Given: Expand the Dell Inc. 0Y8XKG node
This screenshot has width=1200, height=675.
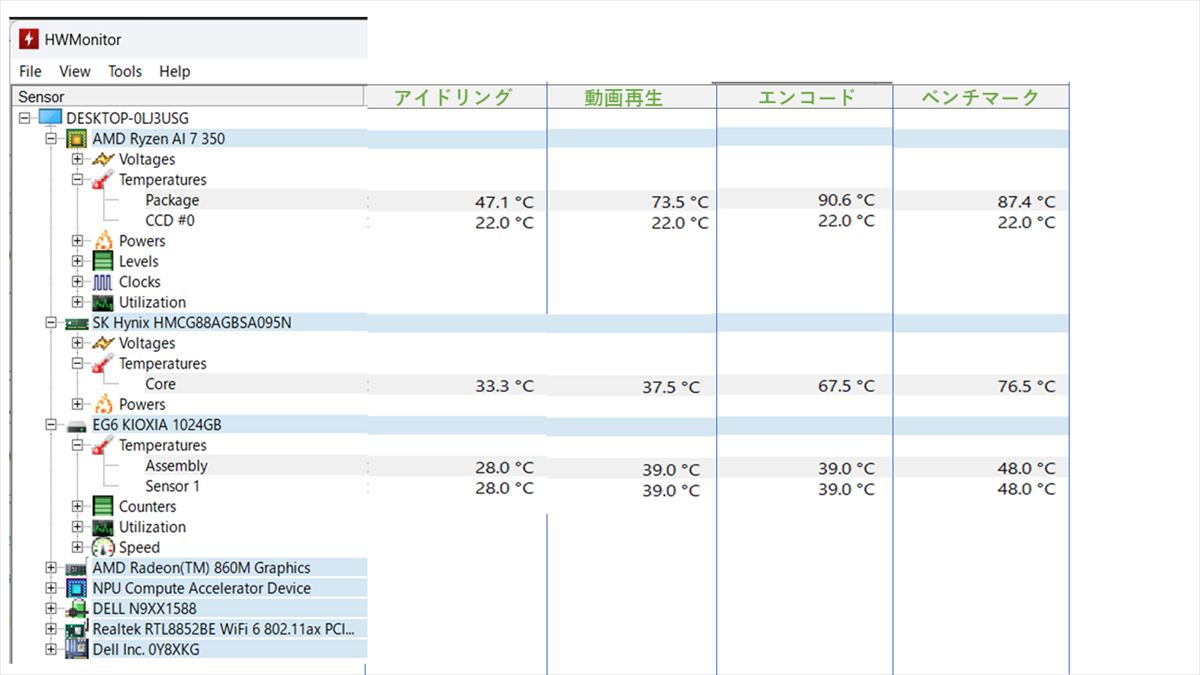Looking at the screenshot, I should (51, 649).
